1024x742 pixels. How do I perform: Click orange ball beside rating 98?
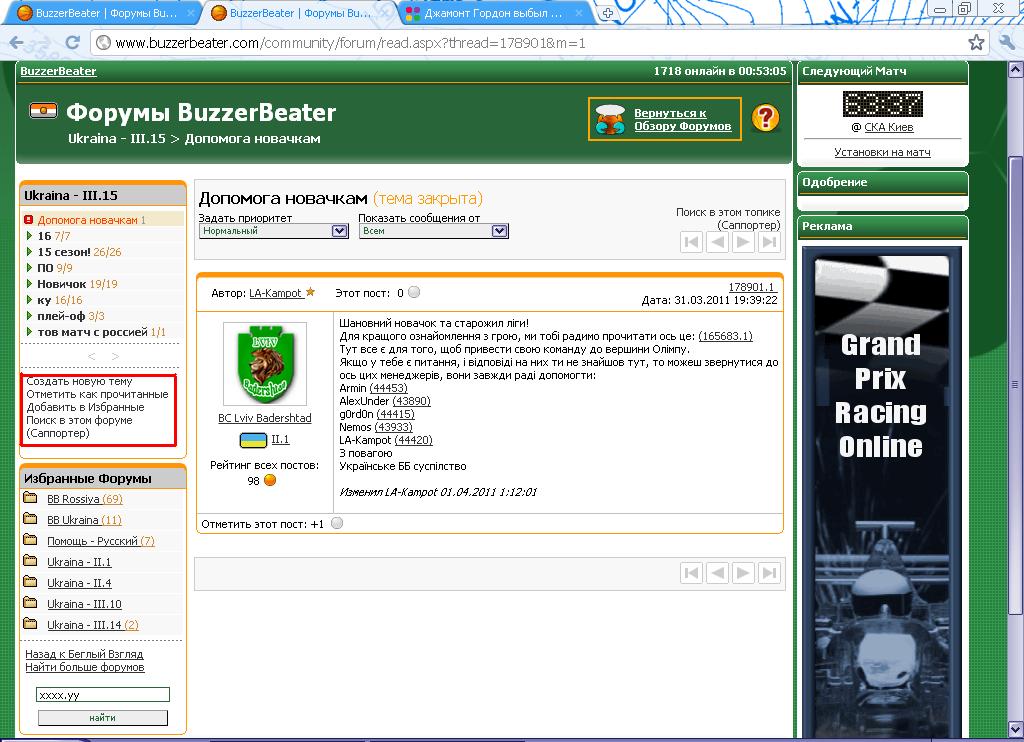[x=270, y=480]
